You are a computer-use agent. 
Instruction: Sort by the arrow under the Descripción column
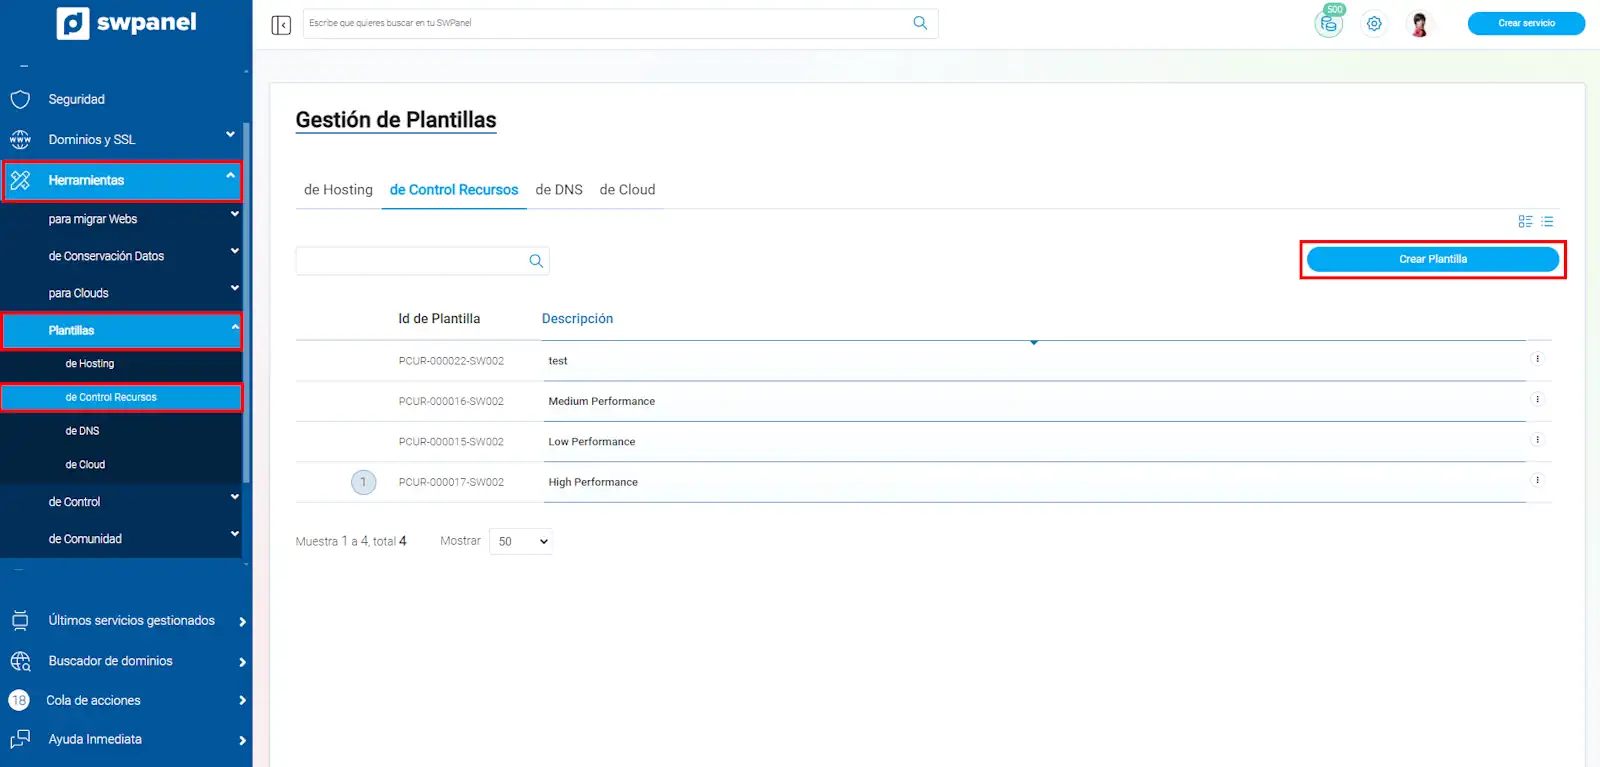[1034, 343]
